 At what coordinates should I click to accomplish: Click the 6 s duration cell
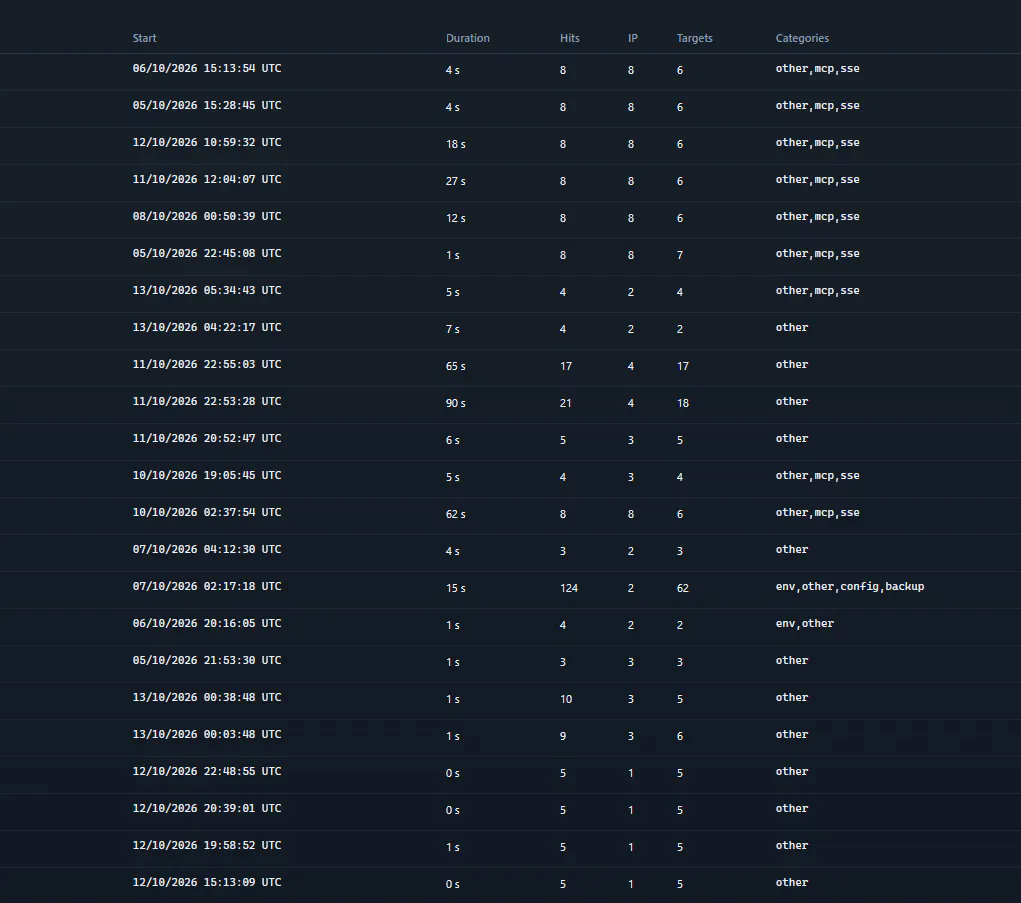click(x=453, y=441)
